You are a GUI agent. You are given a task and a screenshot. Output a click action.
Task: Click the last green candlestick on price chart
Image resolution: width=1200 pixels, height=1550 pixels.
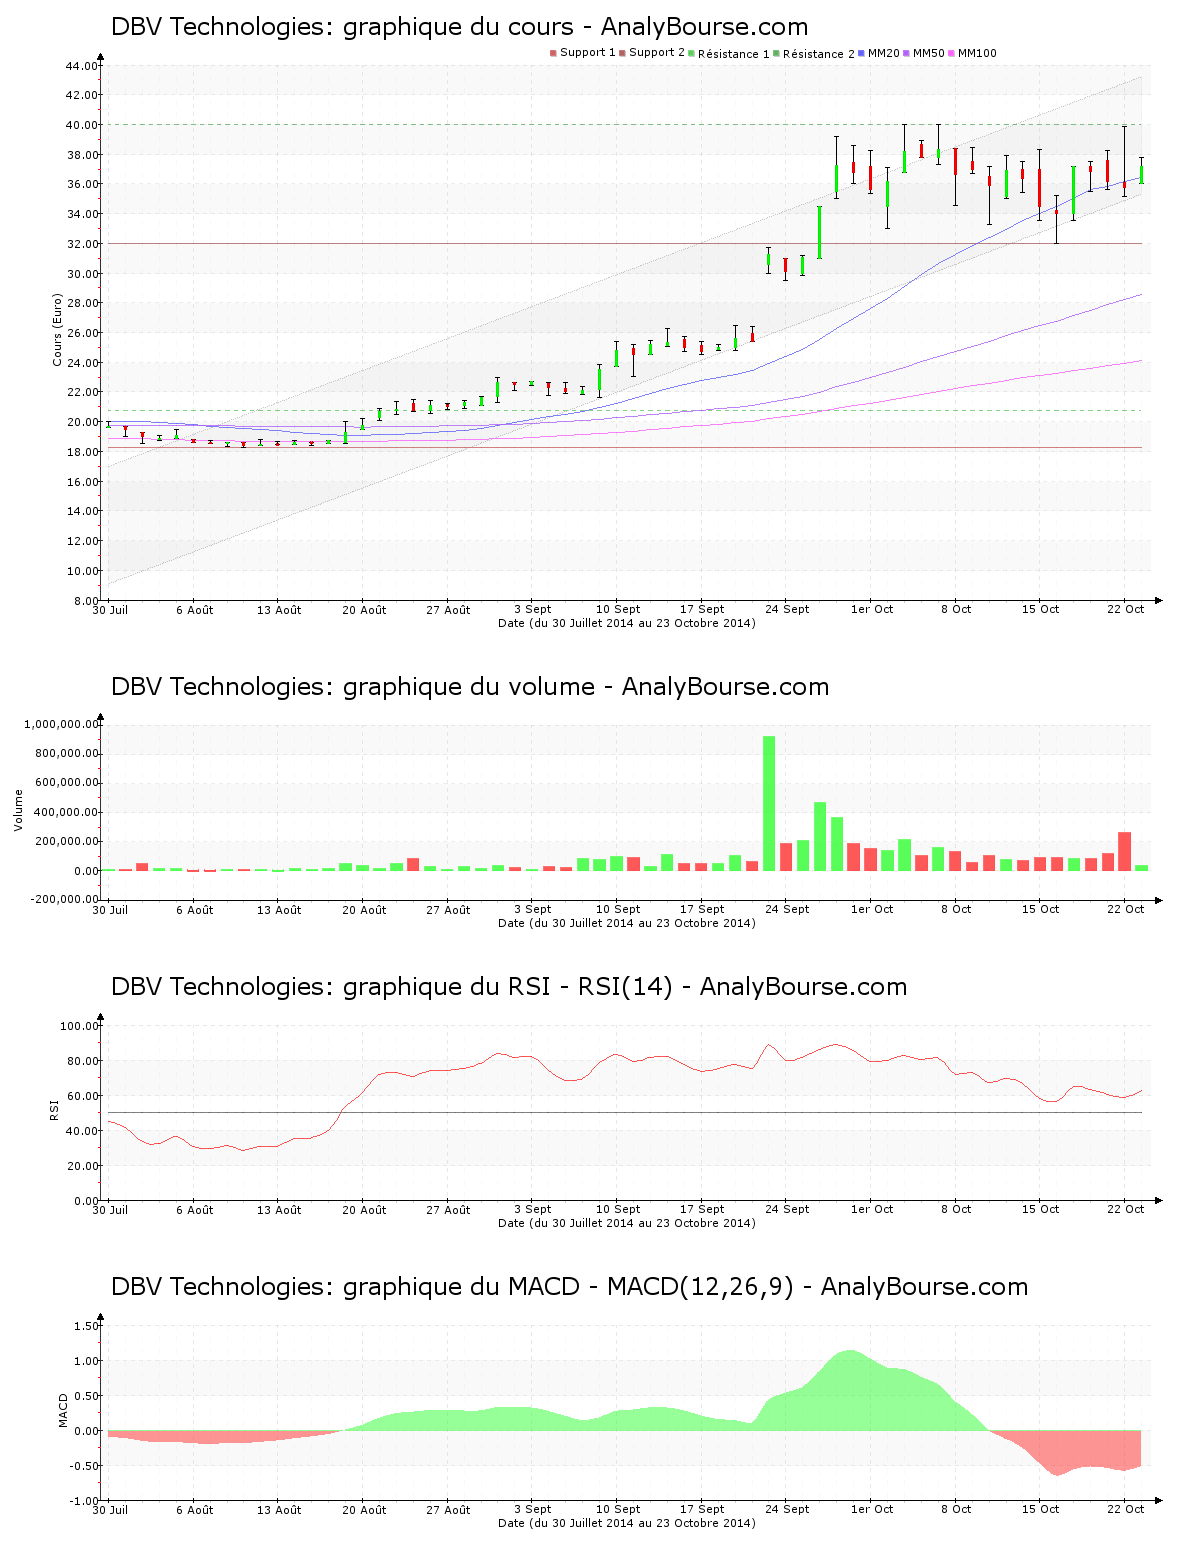[x=1141, y=173]
